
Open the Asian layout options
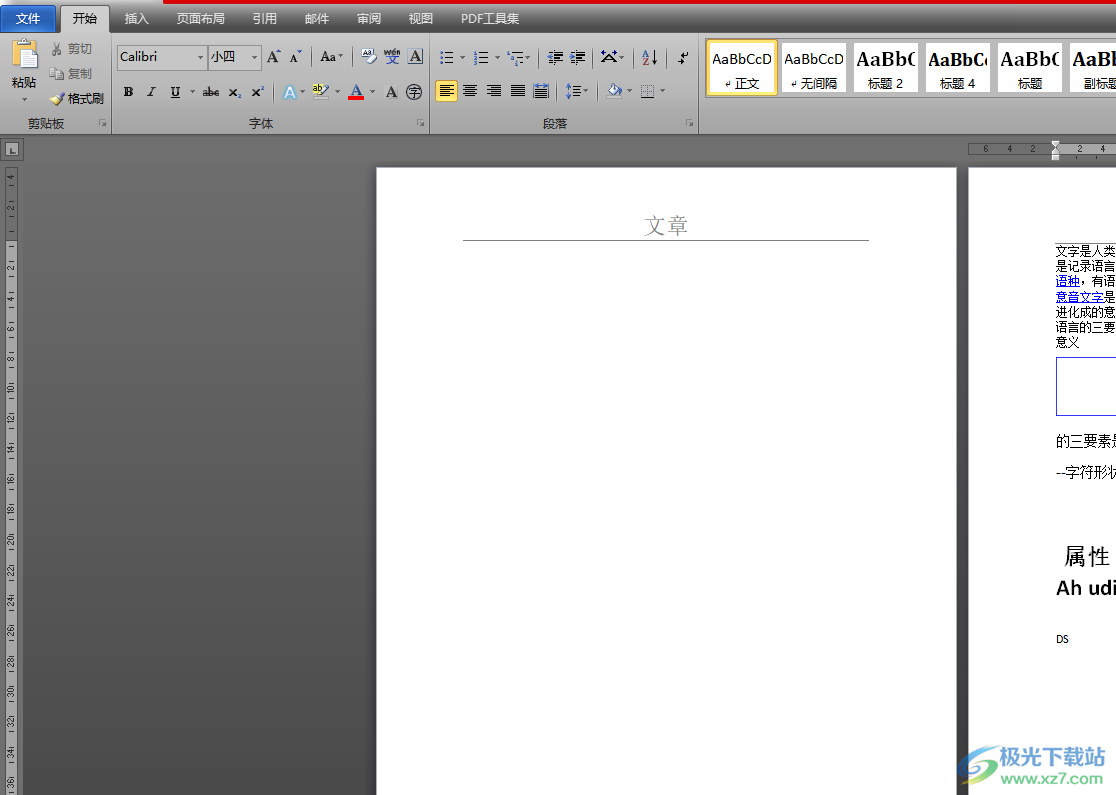609,57
